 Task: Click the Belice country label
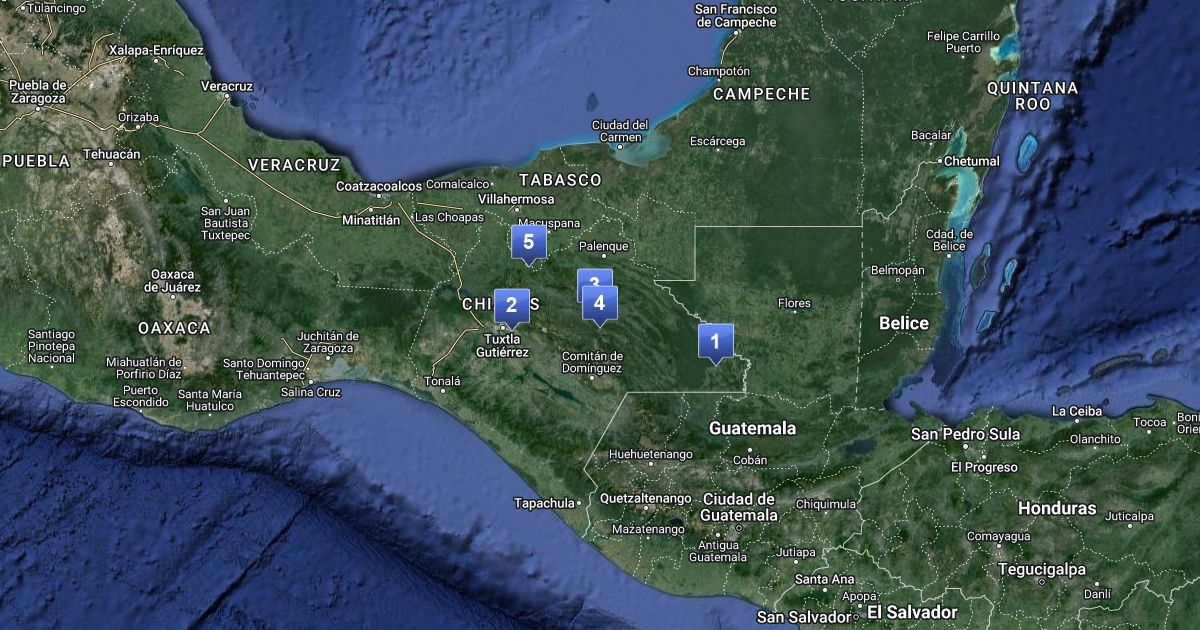coord(904,323)
